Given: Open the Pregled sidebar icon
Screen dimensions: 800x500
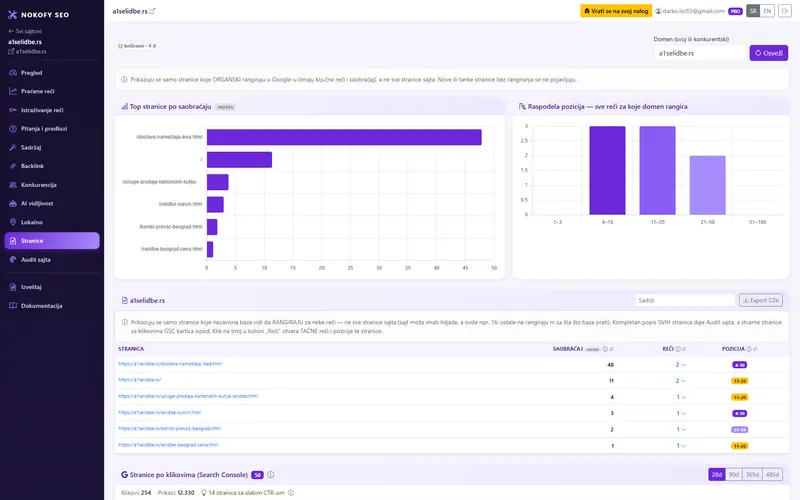Looking at the screenshot, I should [x=13, y=73].
